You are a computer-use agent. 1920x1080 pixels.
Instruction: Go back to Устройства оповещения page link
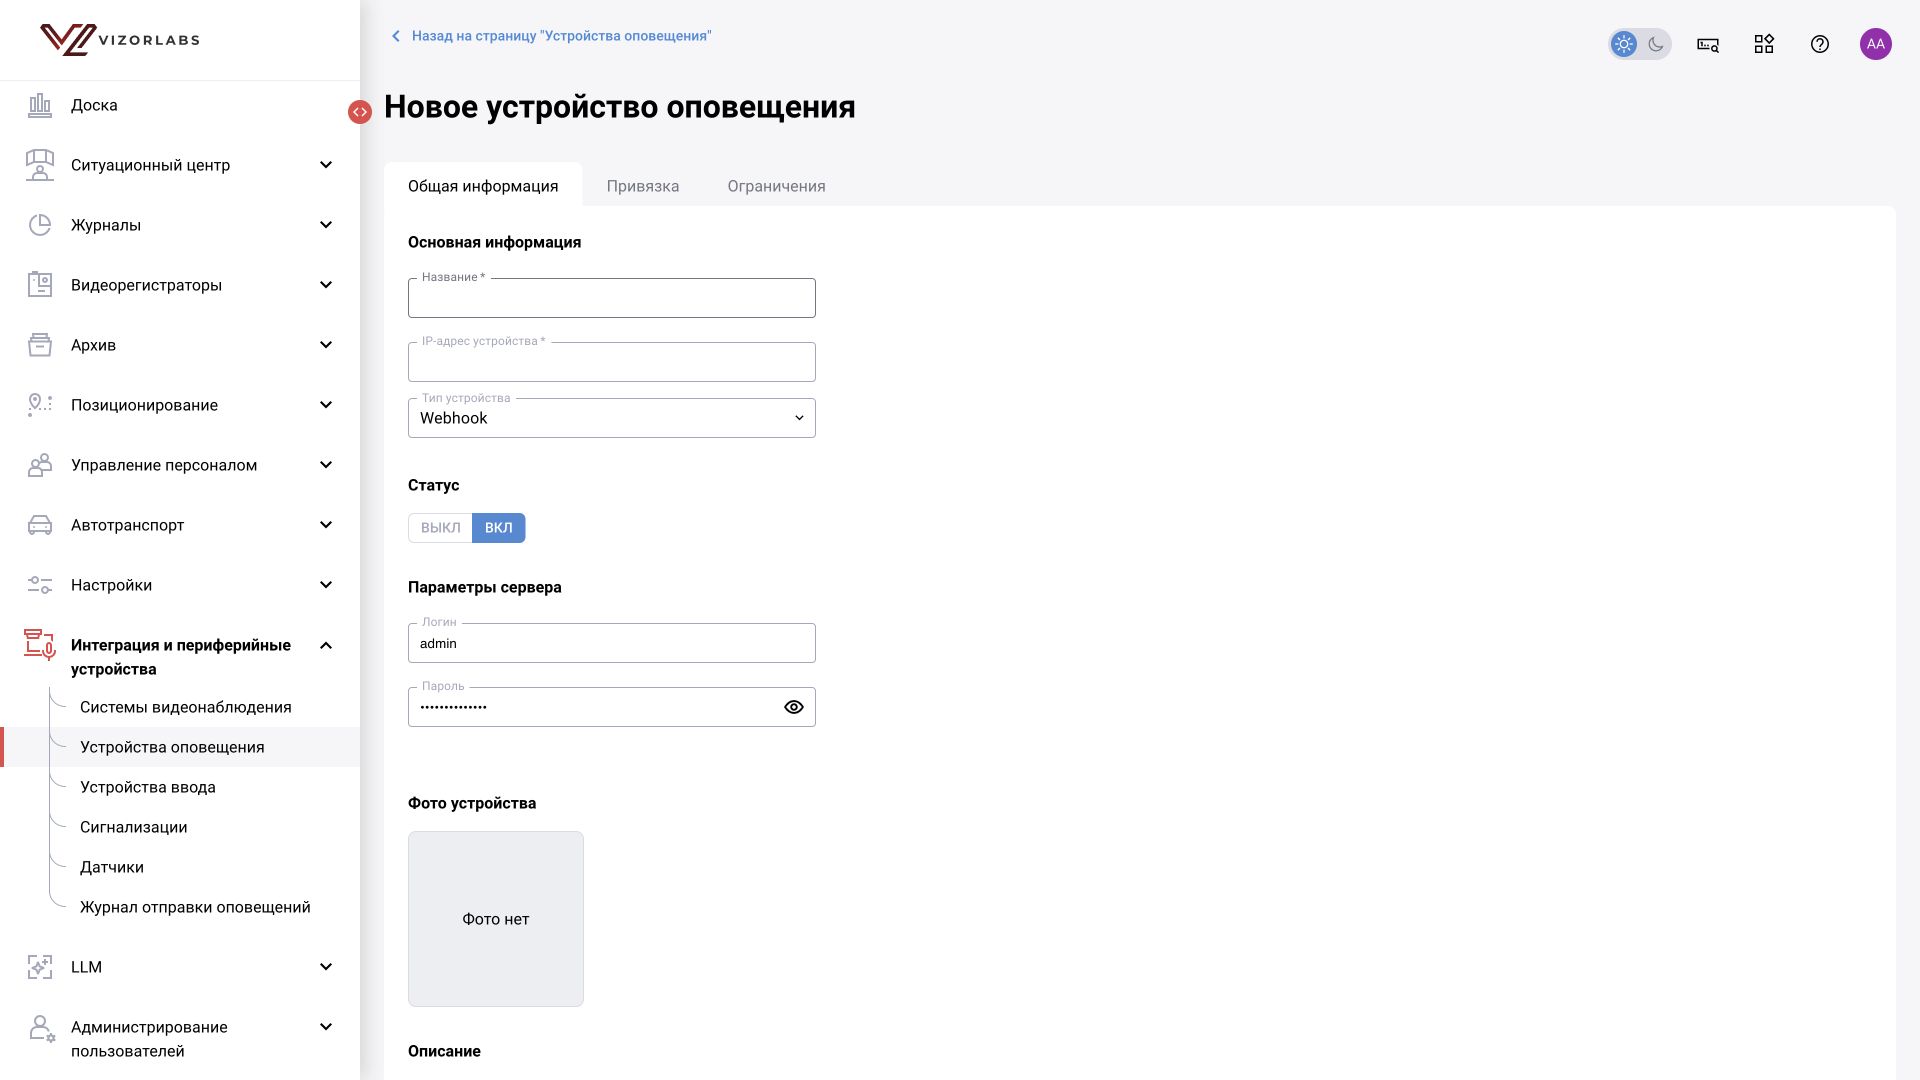(x=552, y=36)
